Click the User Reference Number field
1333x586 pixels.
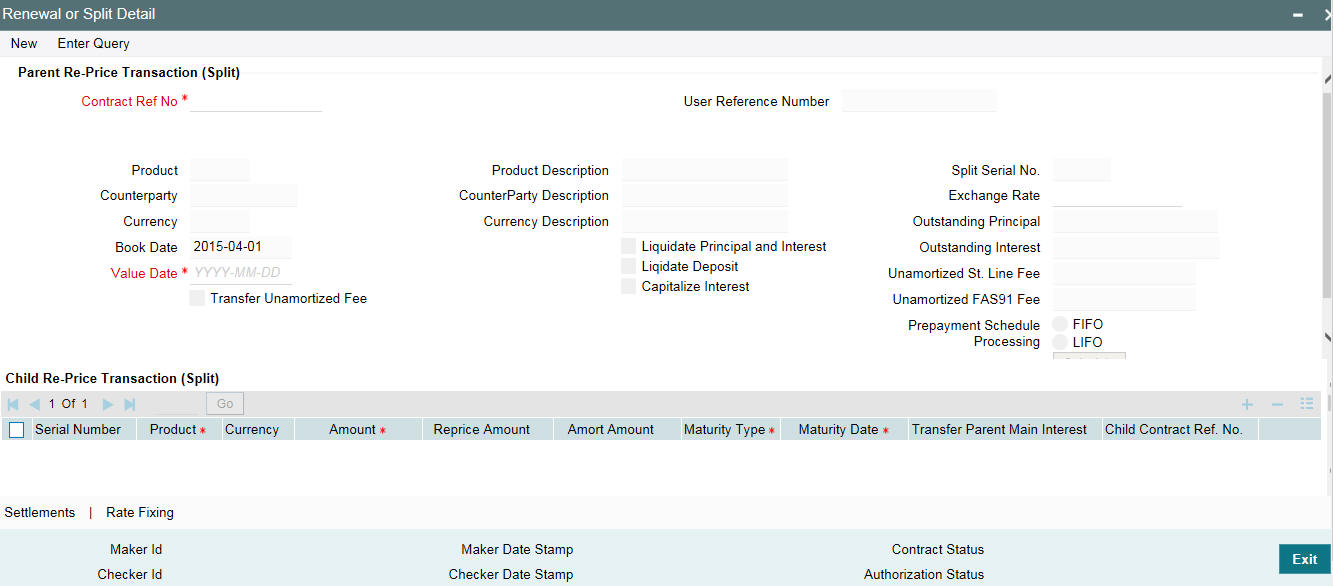point(919,101)
